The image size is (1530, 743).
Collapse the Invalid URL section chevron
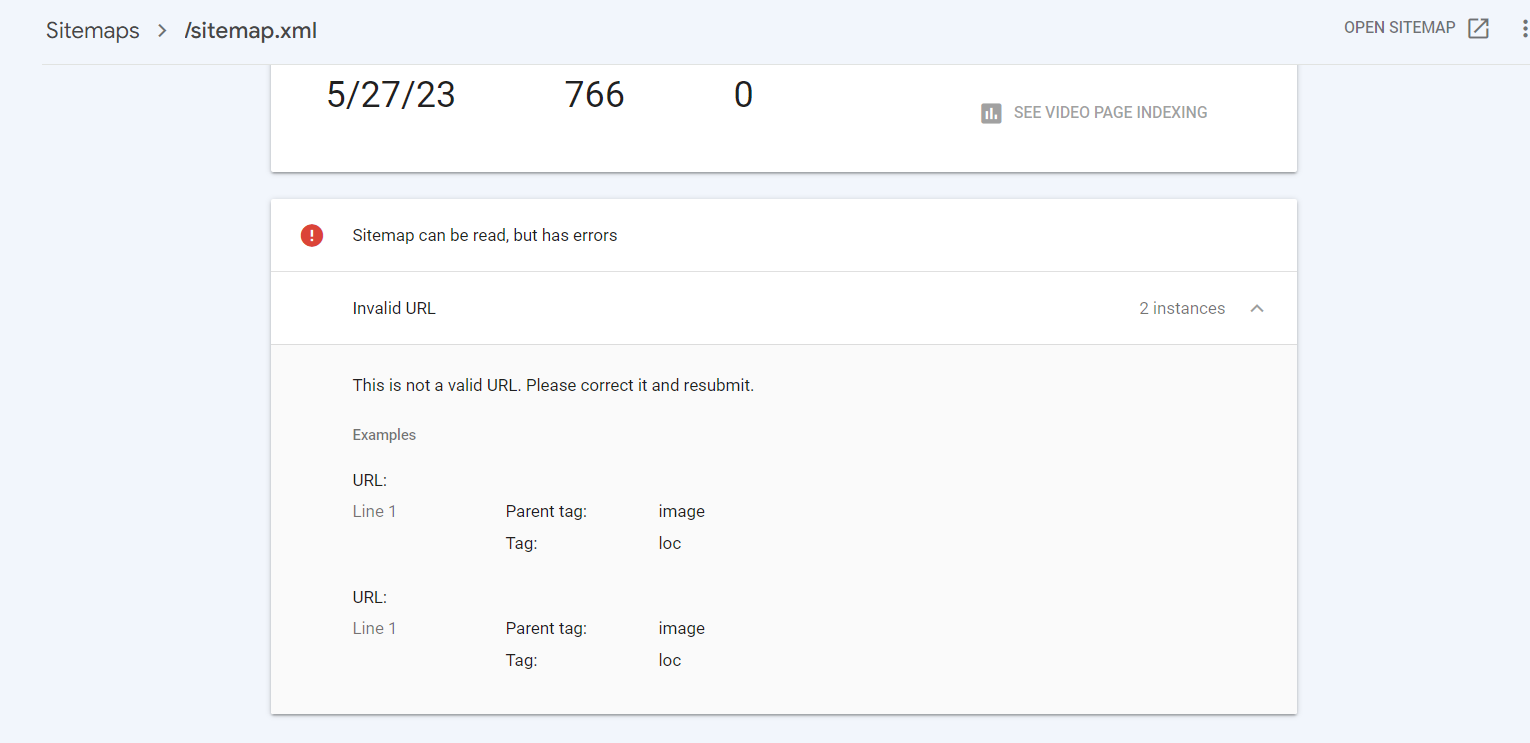pos(1257,308)
